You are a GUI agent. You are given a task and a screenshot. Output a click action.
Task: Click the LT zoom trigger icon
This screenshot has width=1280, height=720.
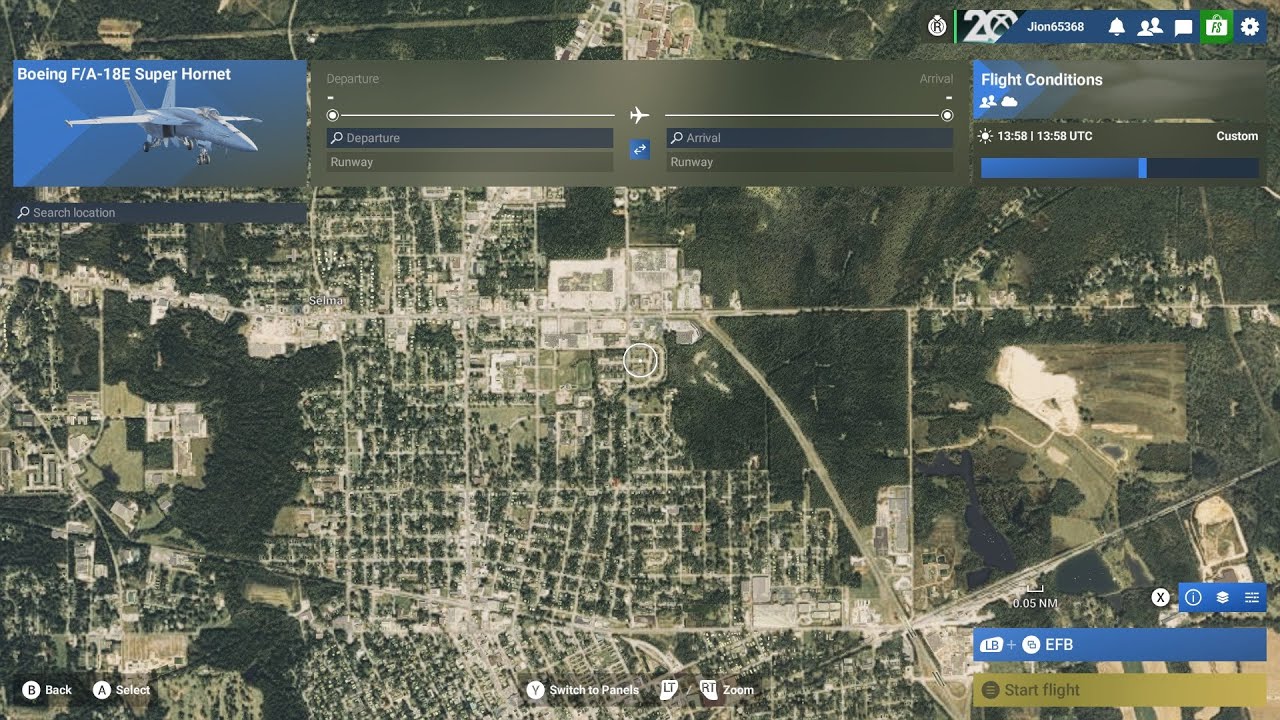[670, 689]
